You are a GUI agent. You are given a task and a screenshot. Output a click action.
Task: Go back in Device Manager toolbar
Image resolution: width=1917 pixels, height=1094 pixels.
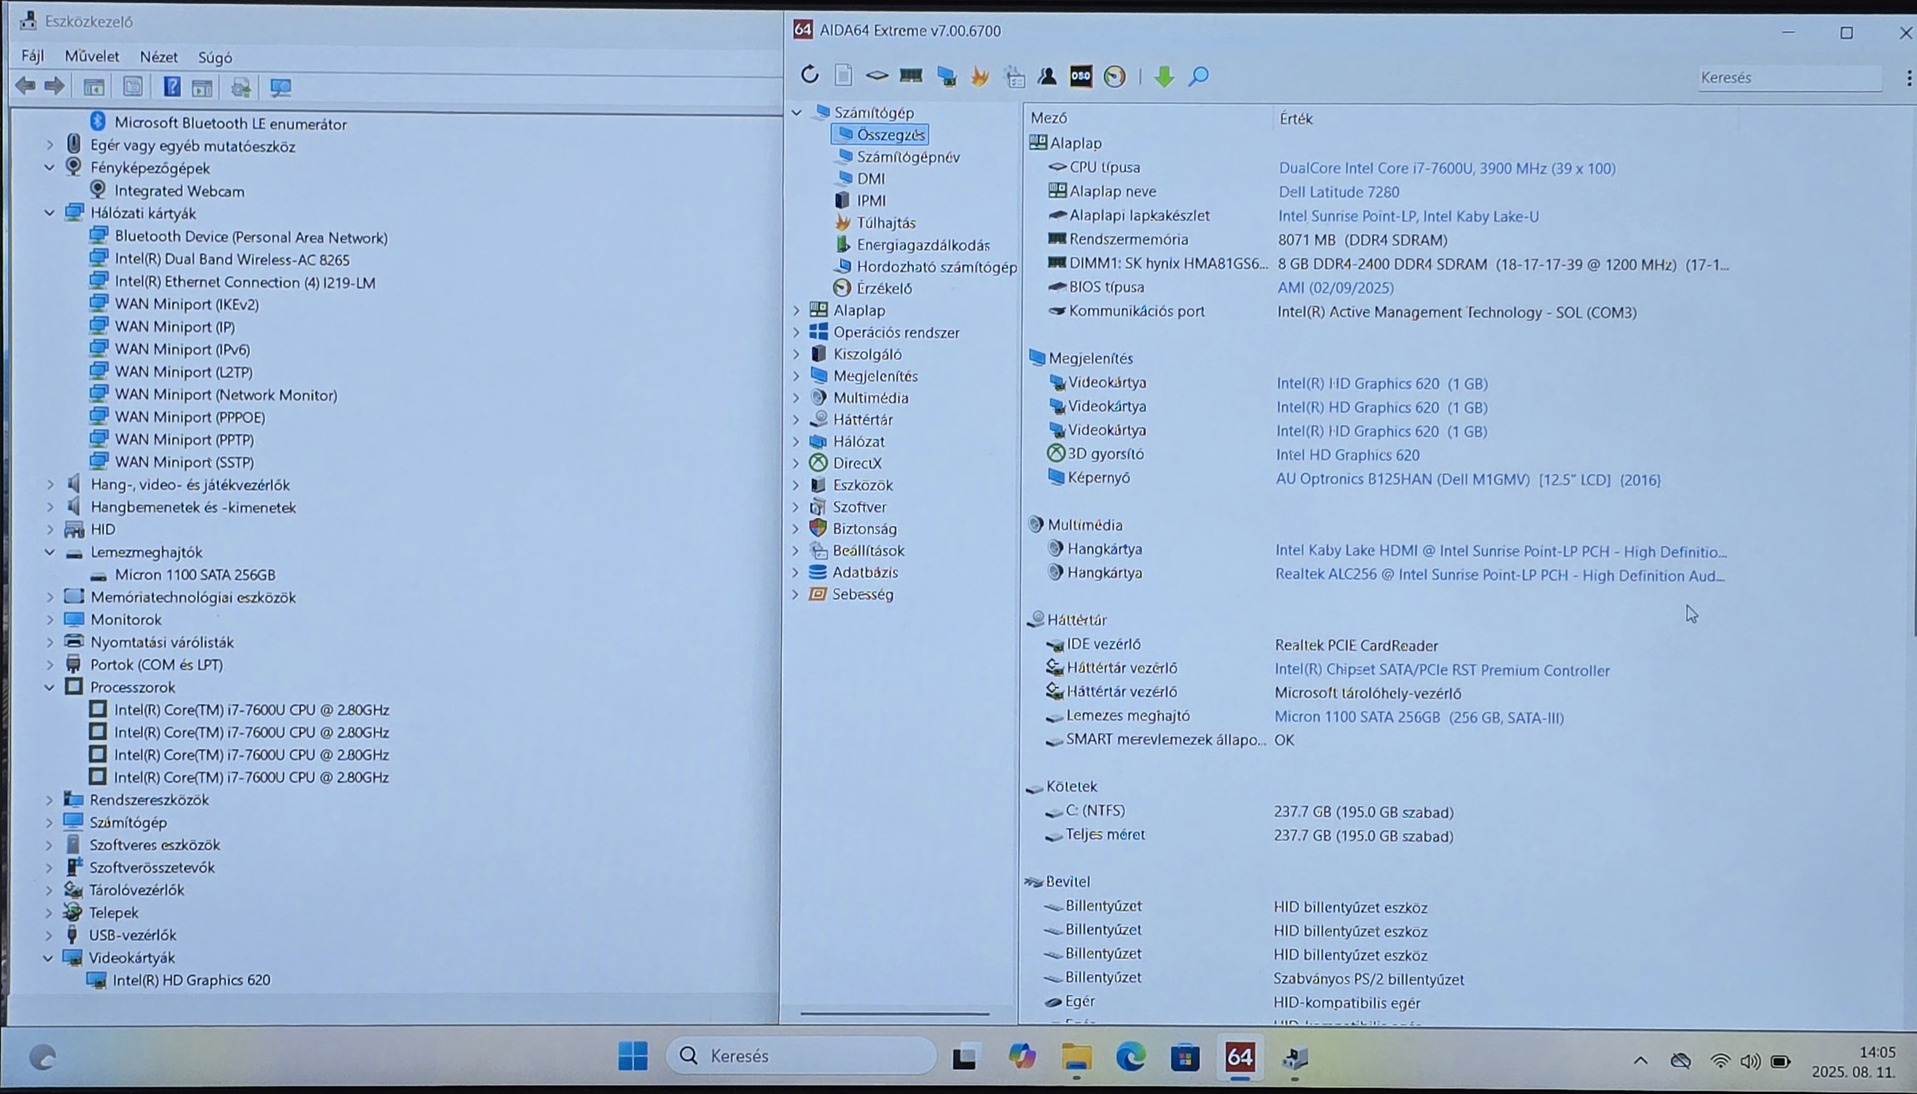25,87
